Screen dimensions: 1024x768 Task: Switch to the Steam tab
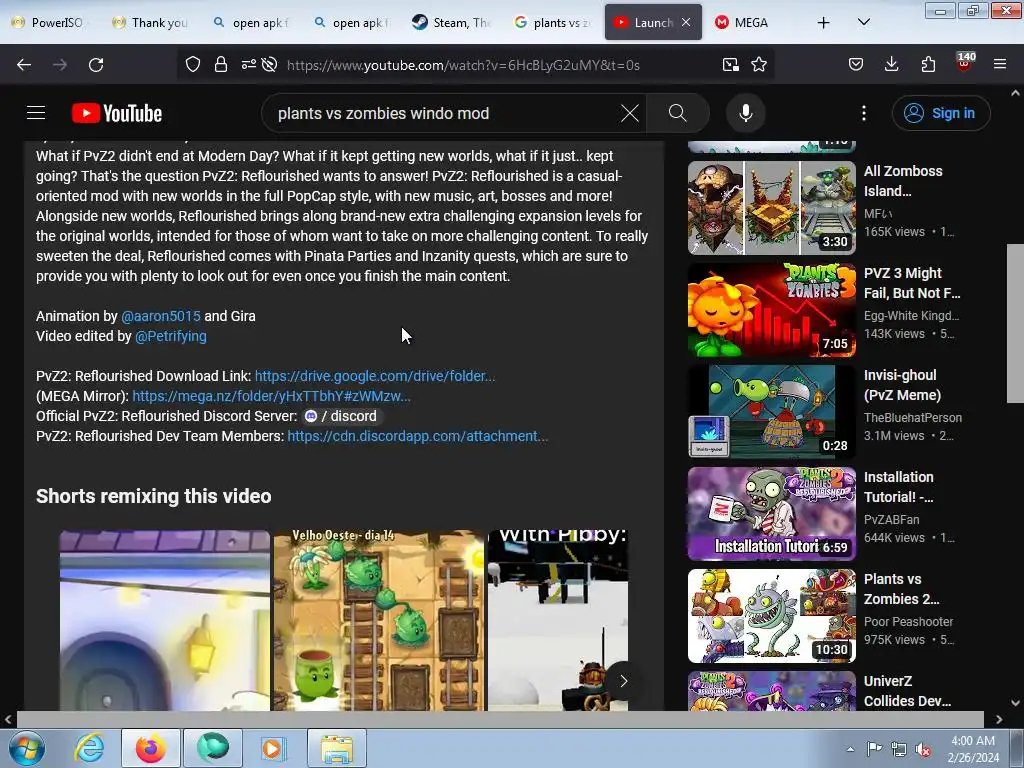[x=451, y=22]
